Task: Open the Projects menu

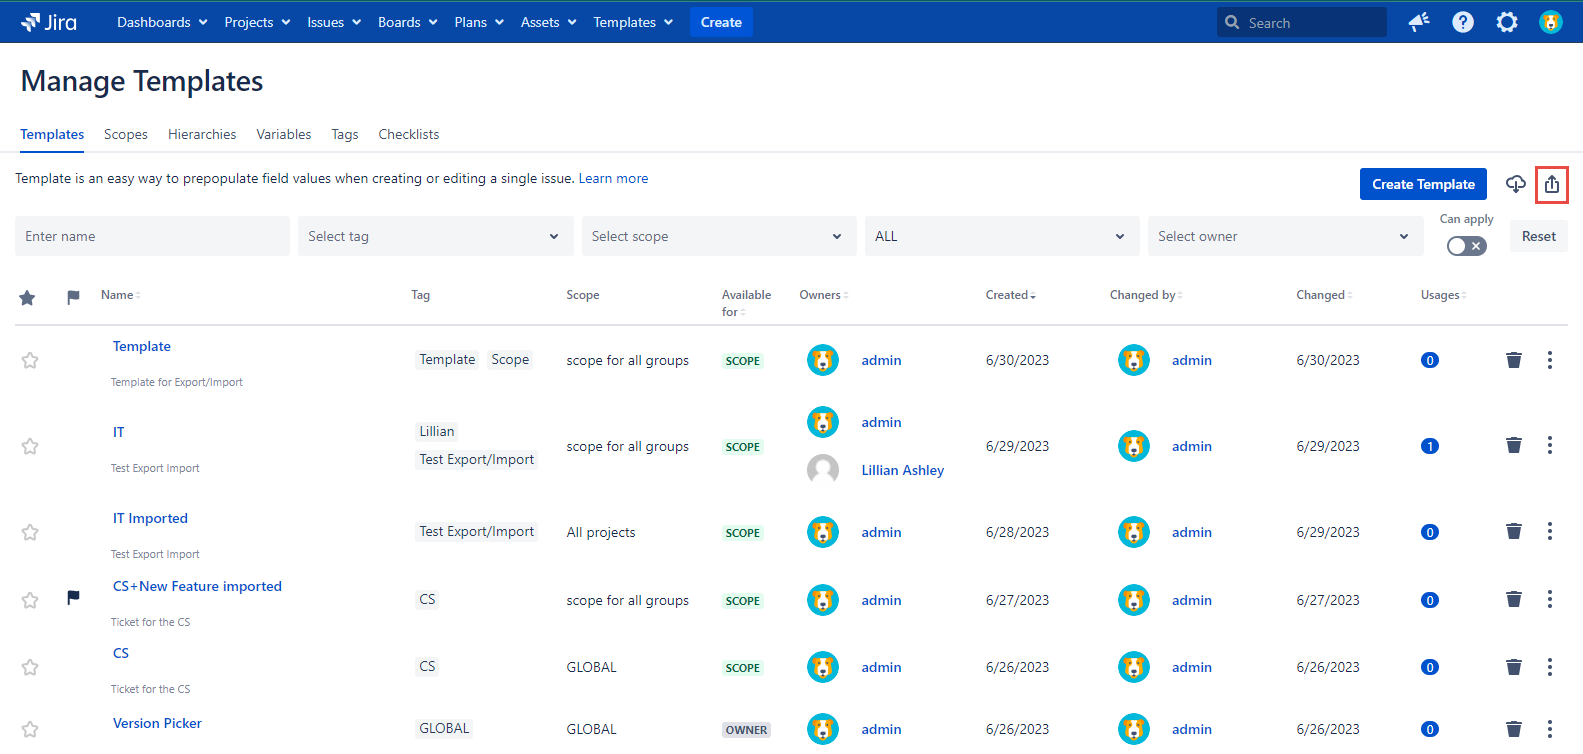Action: pos(257,22)
